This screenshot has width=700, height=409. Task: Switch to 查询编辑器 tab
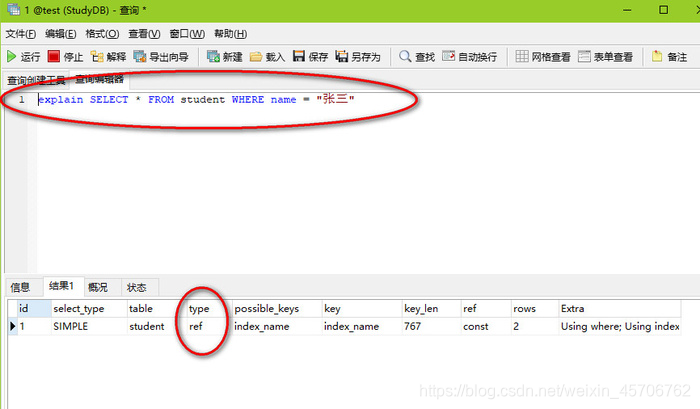[99, 79]
